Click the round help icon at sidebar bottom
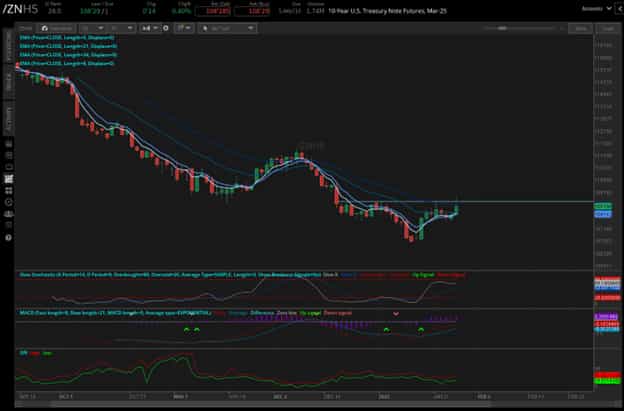The height and width of the screenshot is (411, 624). click(x=8, y=238)
